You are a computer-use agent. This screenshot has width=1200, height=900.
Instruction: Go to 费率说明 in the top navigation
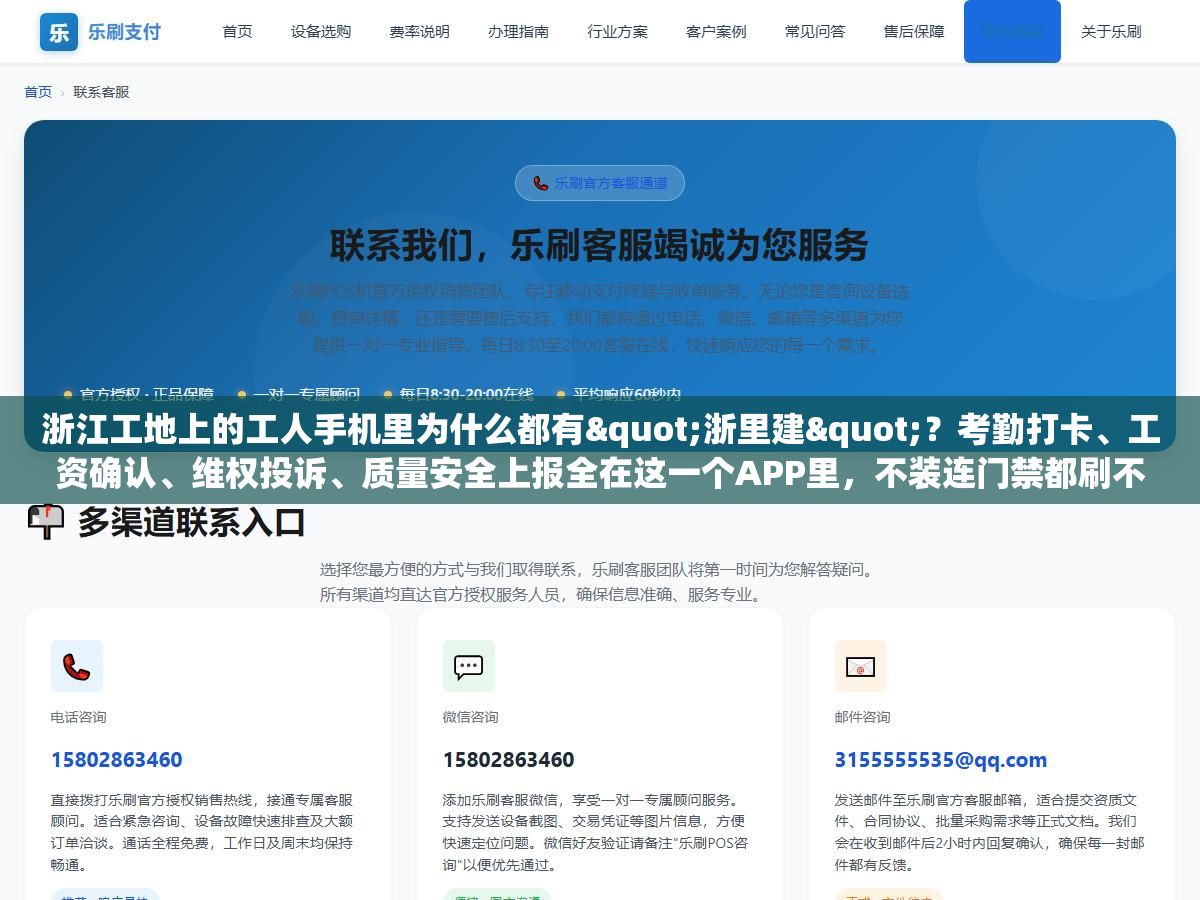[419, 32]
